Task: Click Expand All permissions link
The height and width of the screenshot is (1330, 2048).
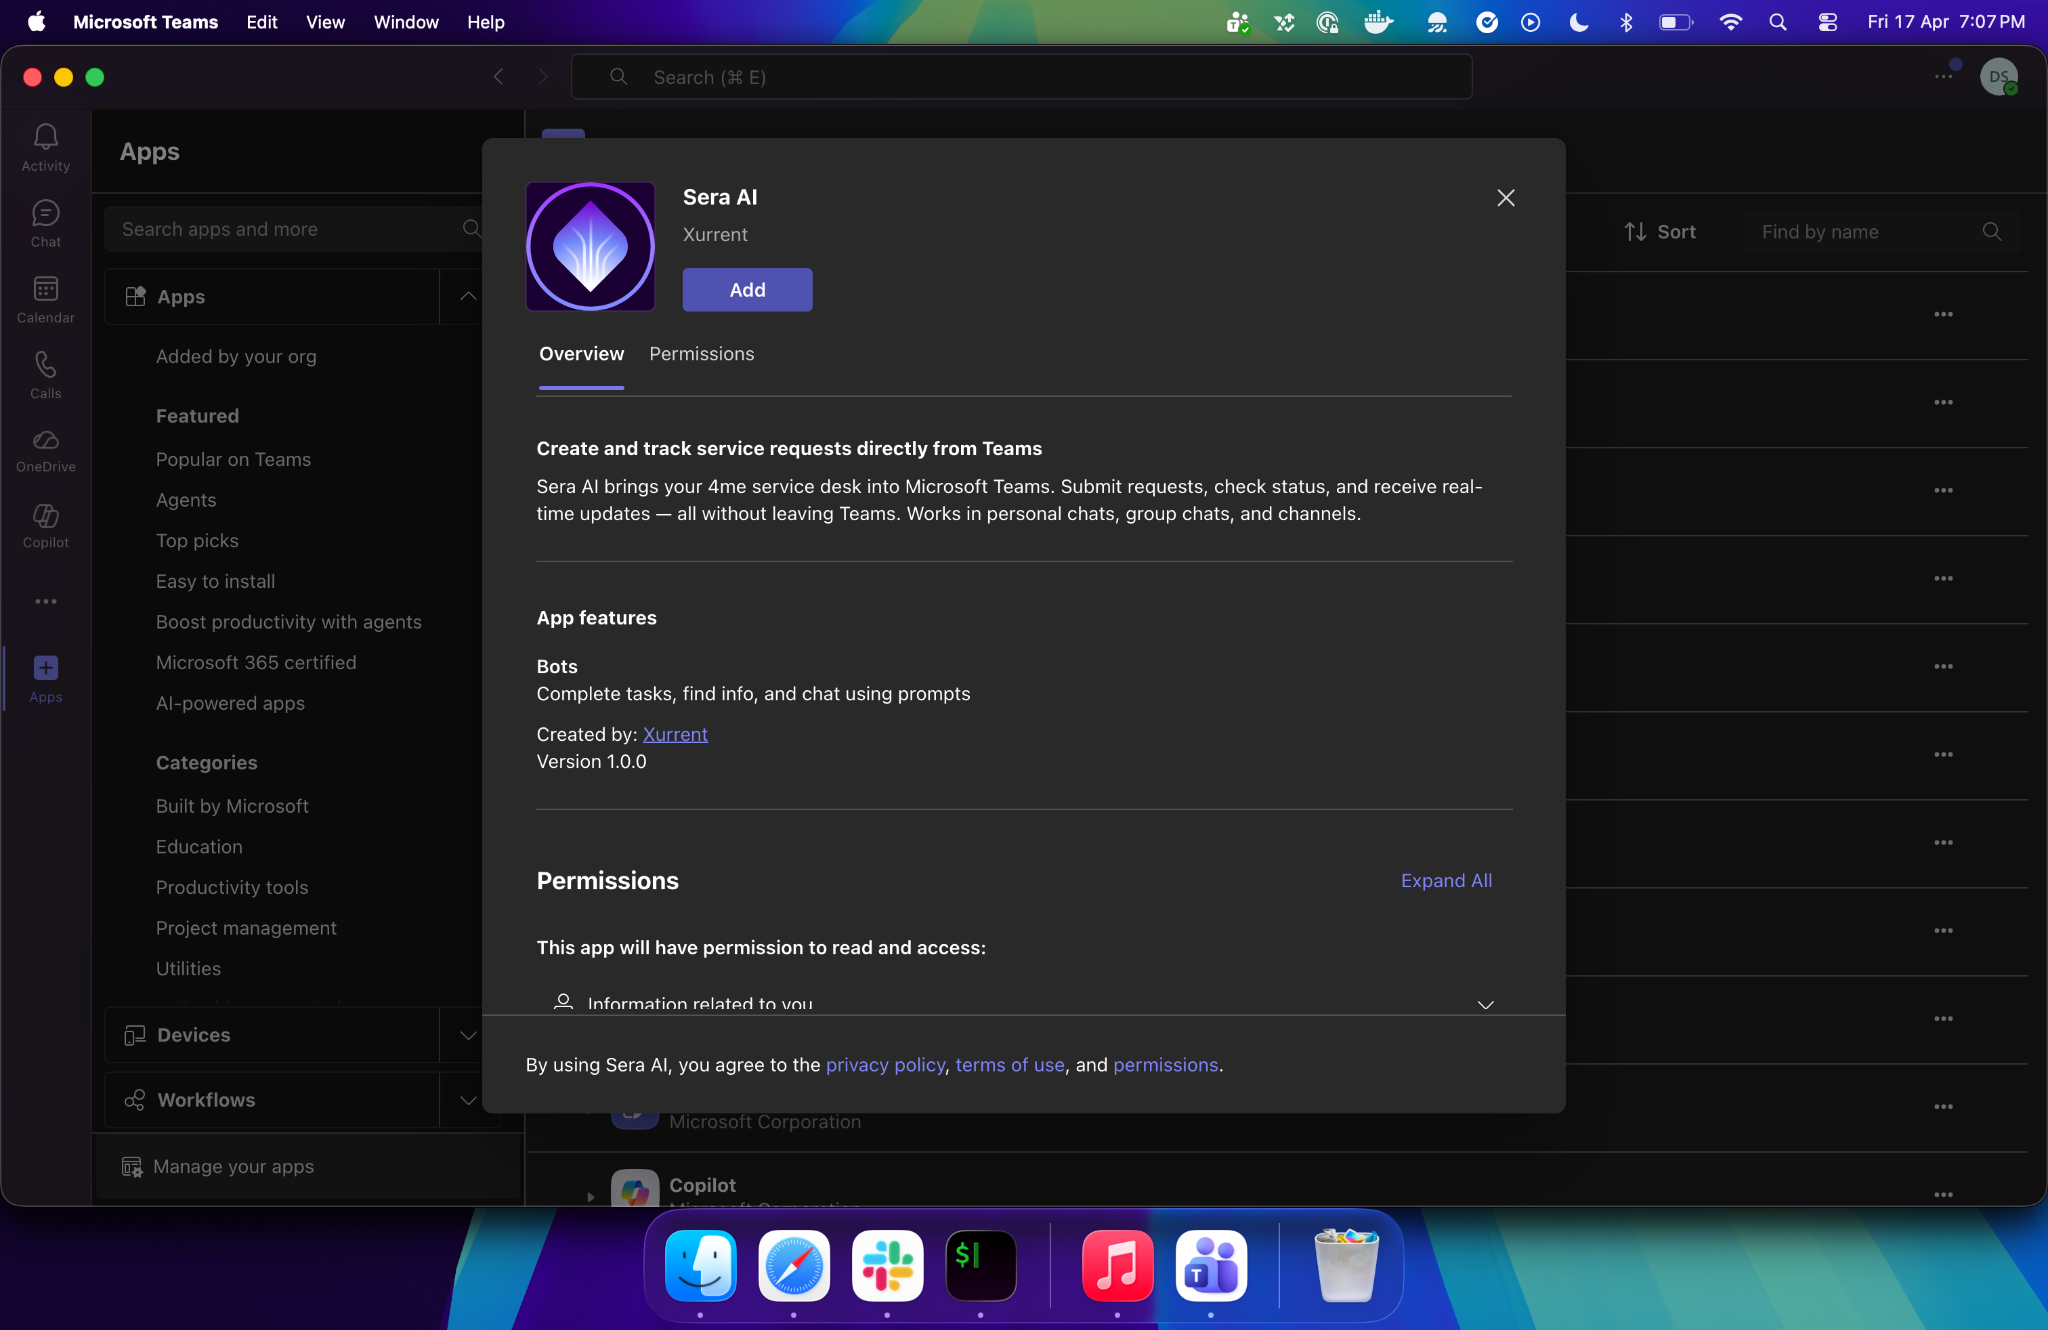Action: tap(1446, 881)
